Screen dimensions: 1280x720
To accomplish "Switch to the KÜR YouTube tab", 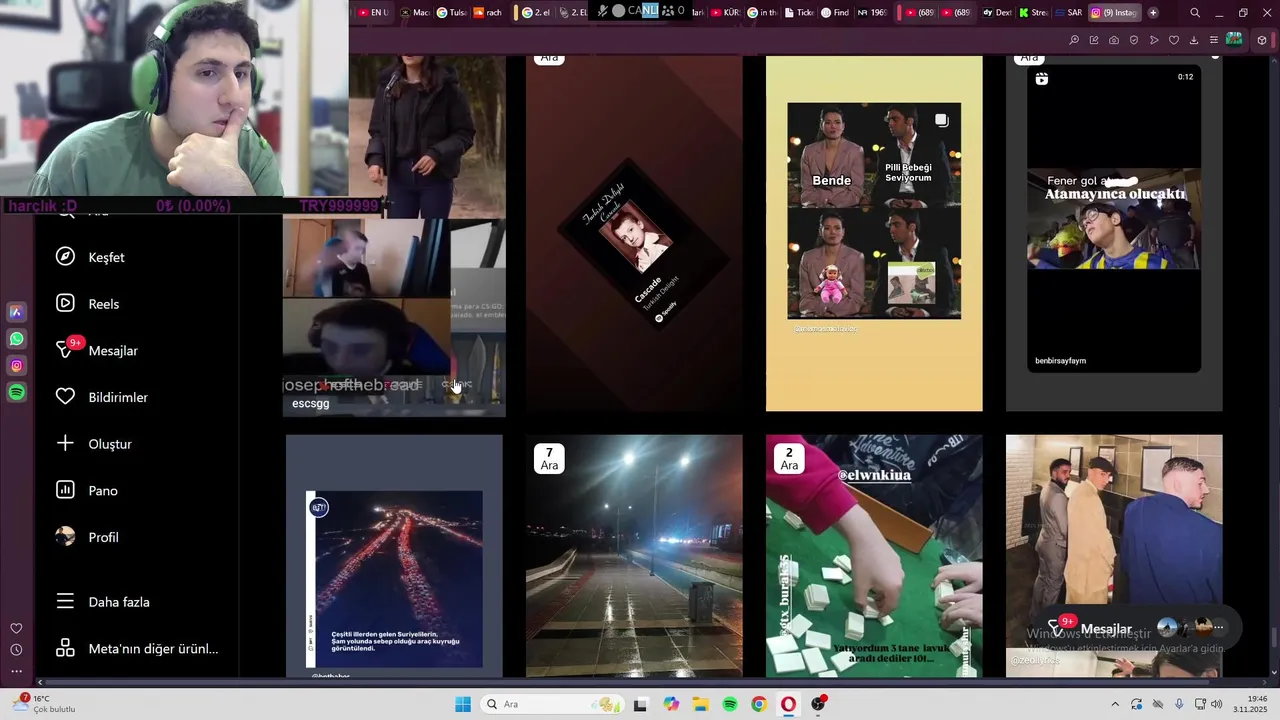I will (726, 13).
